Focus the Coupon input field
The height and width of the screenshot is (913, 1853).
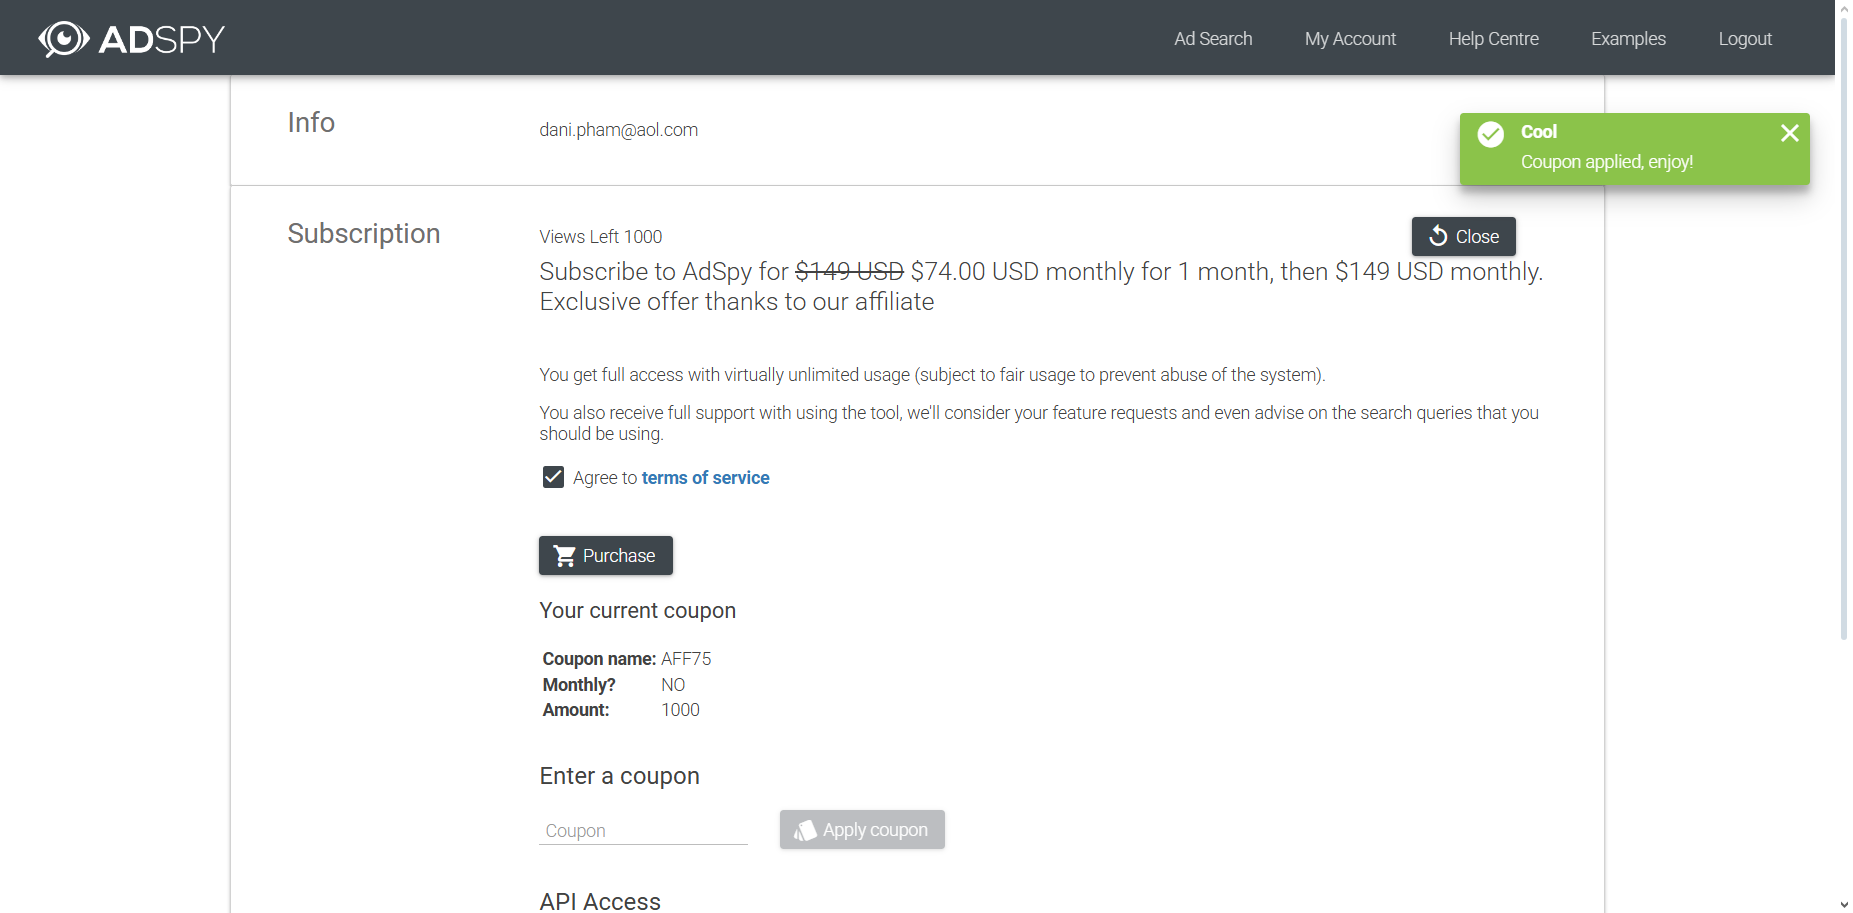click(x=642, y=831)
